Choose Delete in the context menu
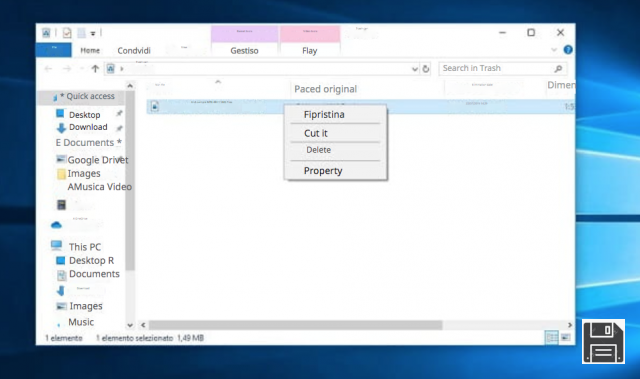Viewport: 640px width, 379px height. pos(318,150)
